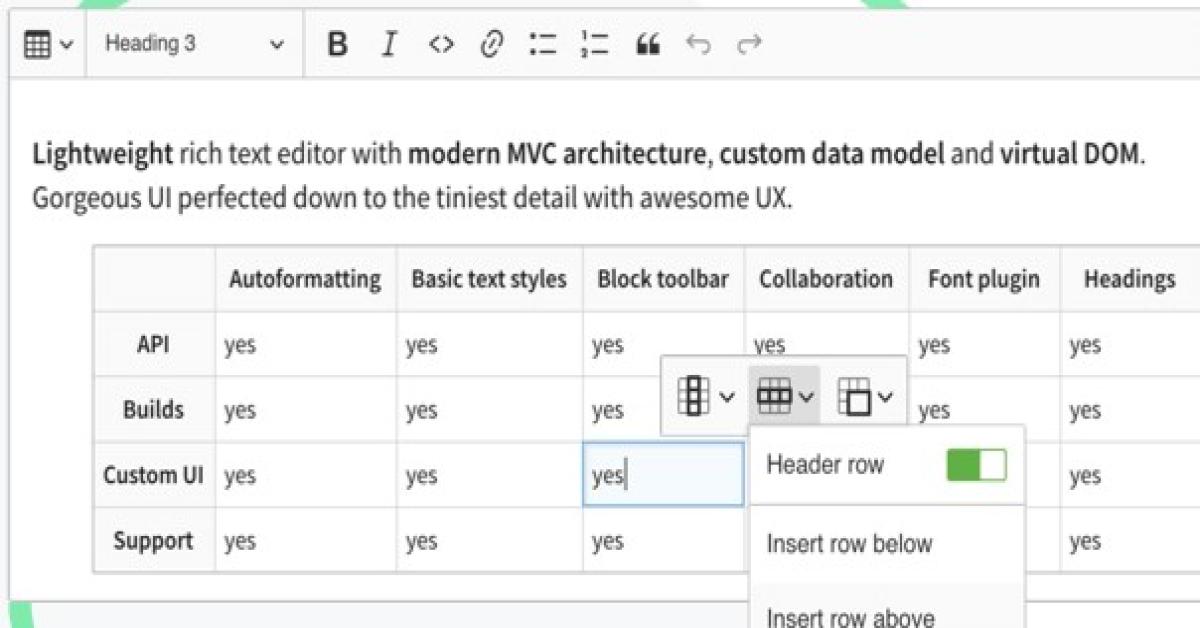Screen dimensions: 1200x628
Task: Create a numbered list
Action: 595,44
